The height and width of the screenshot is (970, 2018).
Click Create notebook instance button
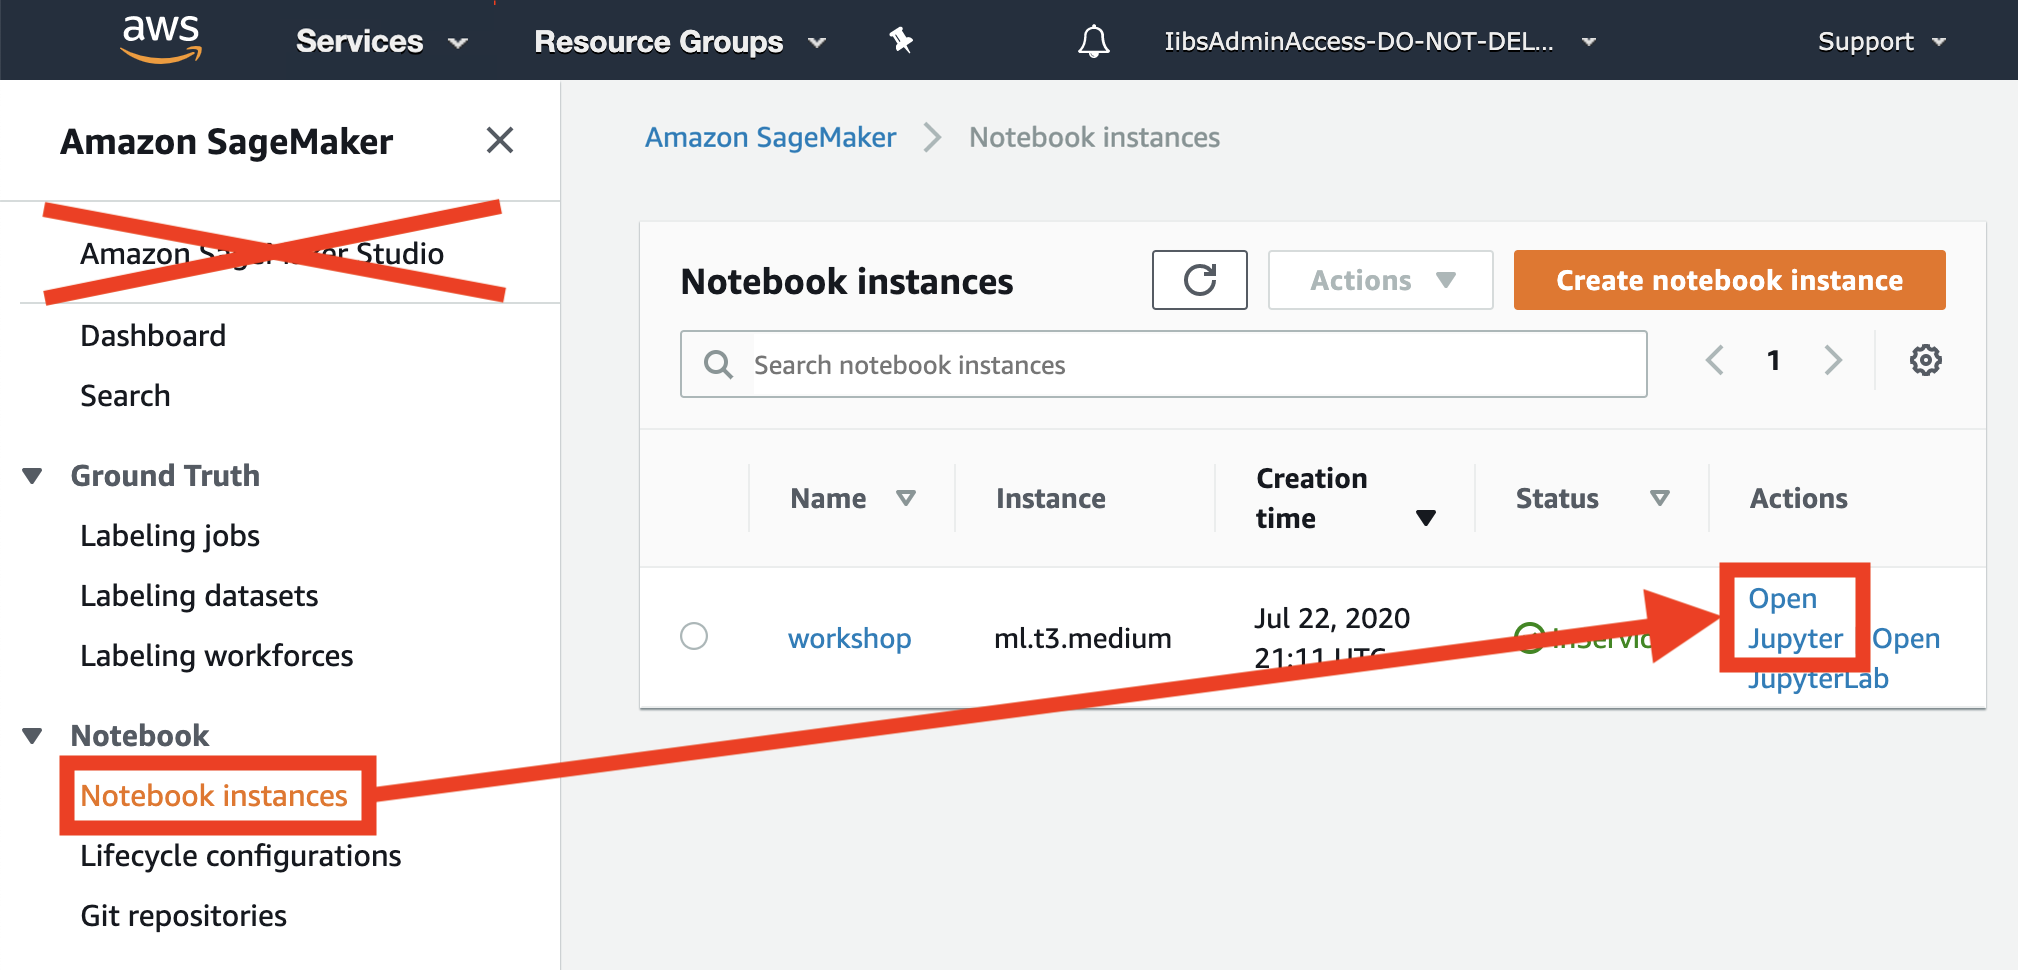click(x=1729, y=280)
